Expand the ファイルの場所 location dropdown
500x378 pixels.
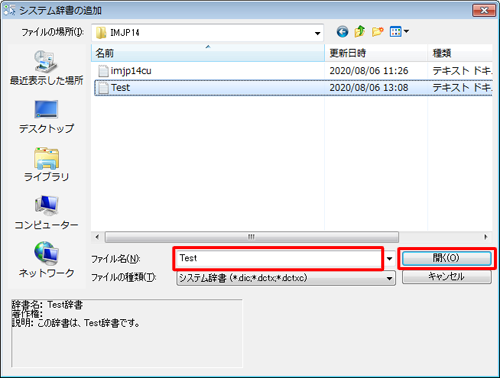click(317, 33)
